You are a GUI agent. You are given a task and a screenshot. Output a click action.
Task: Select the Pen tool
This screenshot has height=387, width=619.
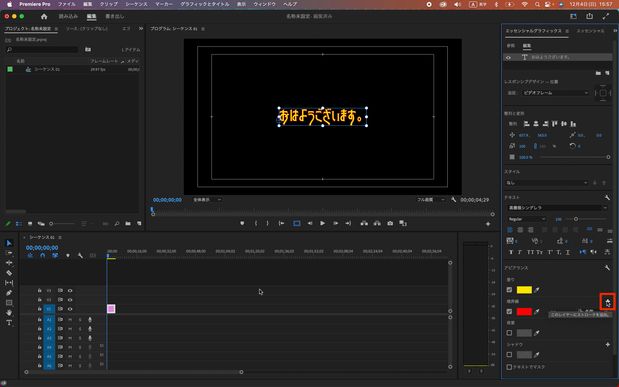(9, 293)
